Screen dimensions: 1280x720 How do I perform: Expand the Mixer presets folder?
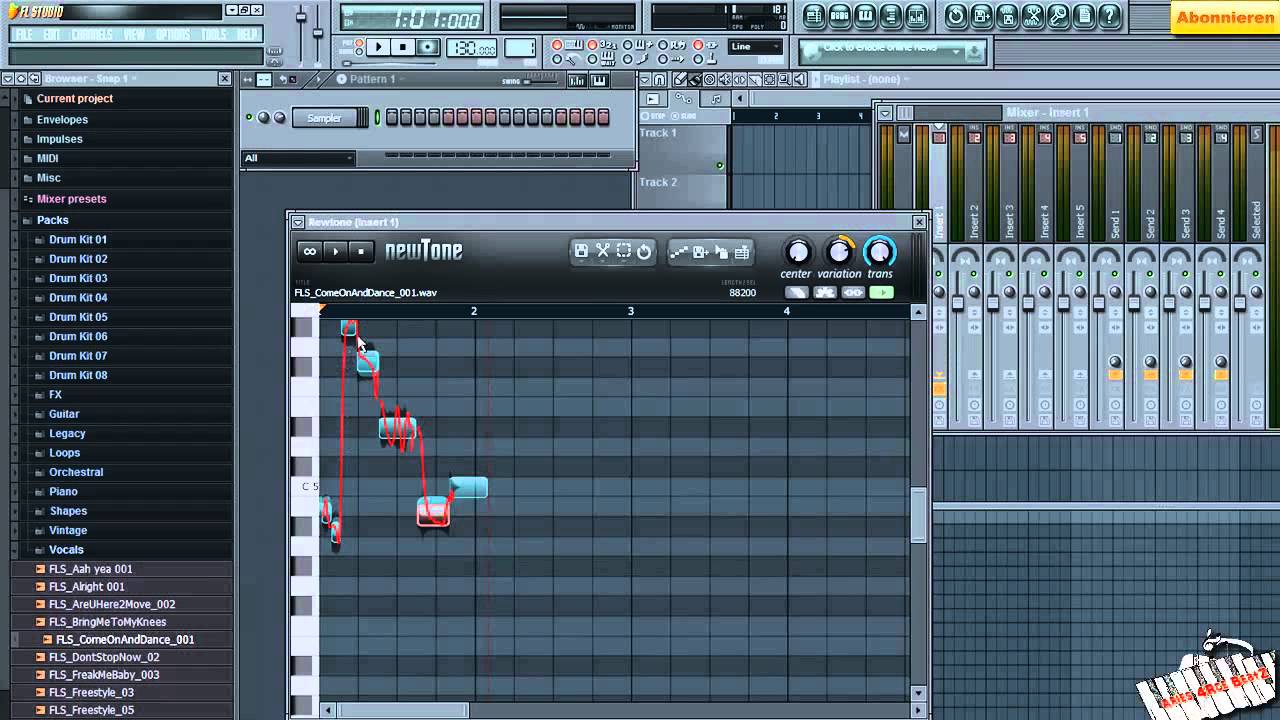(x=71, y=199)
